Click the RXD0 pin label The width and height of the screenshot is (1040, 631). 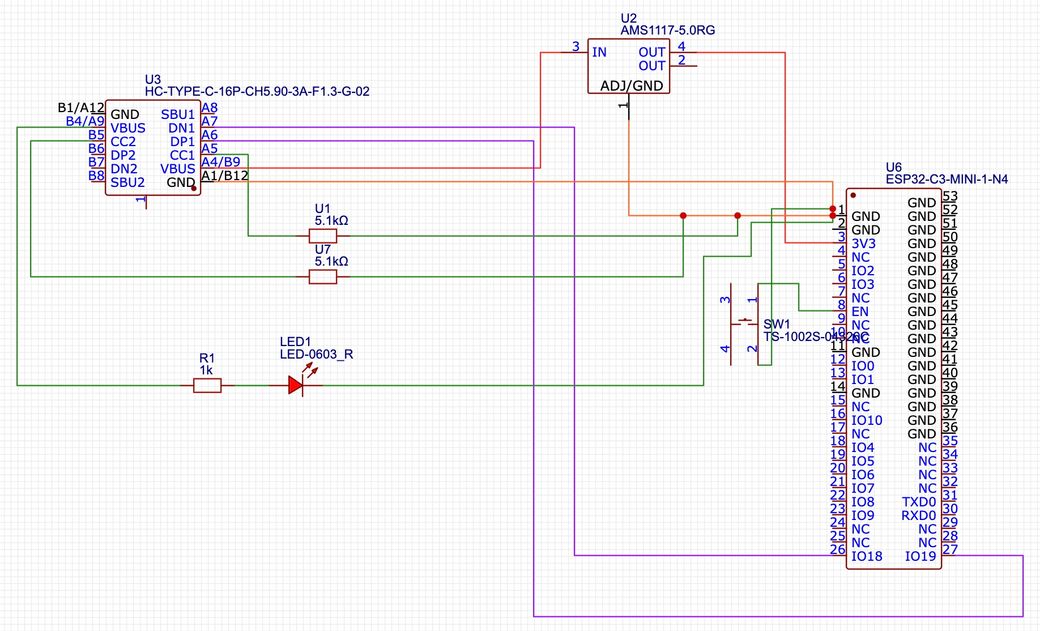(919, 515)
